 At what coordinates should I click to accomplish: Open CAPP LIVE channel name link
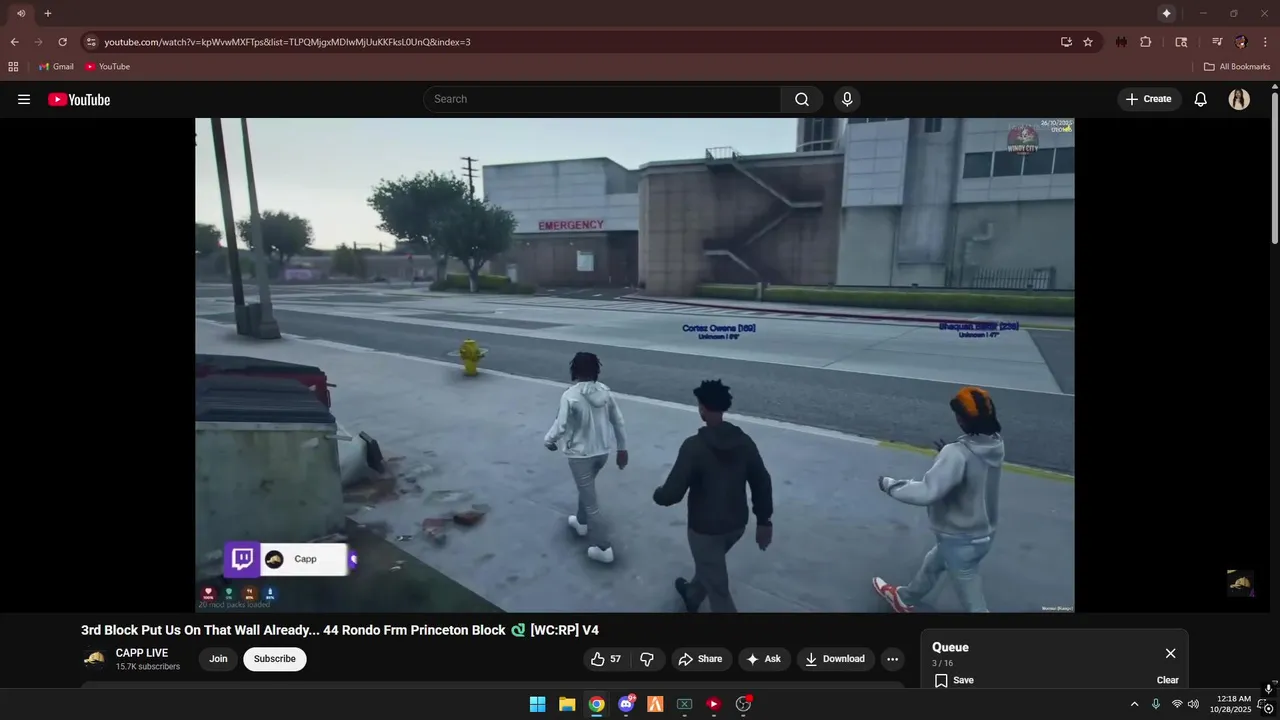142,653
